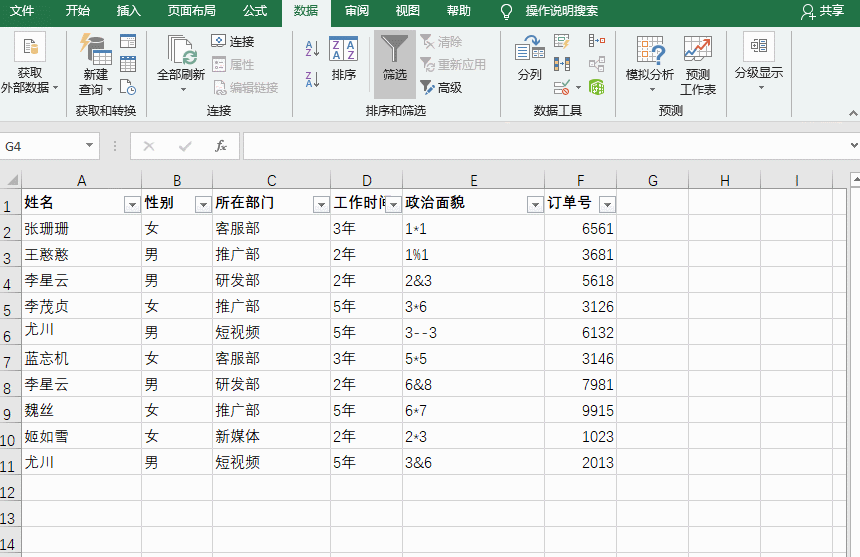Click the relationships icon in 数据工具
Image resolution: width=860 pixels, height=557 pixels.
pyautogui.click(x=597, y=64)
